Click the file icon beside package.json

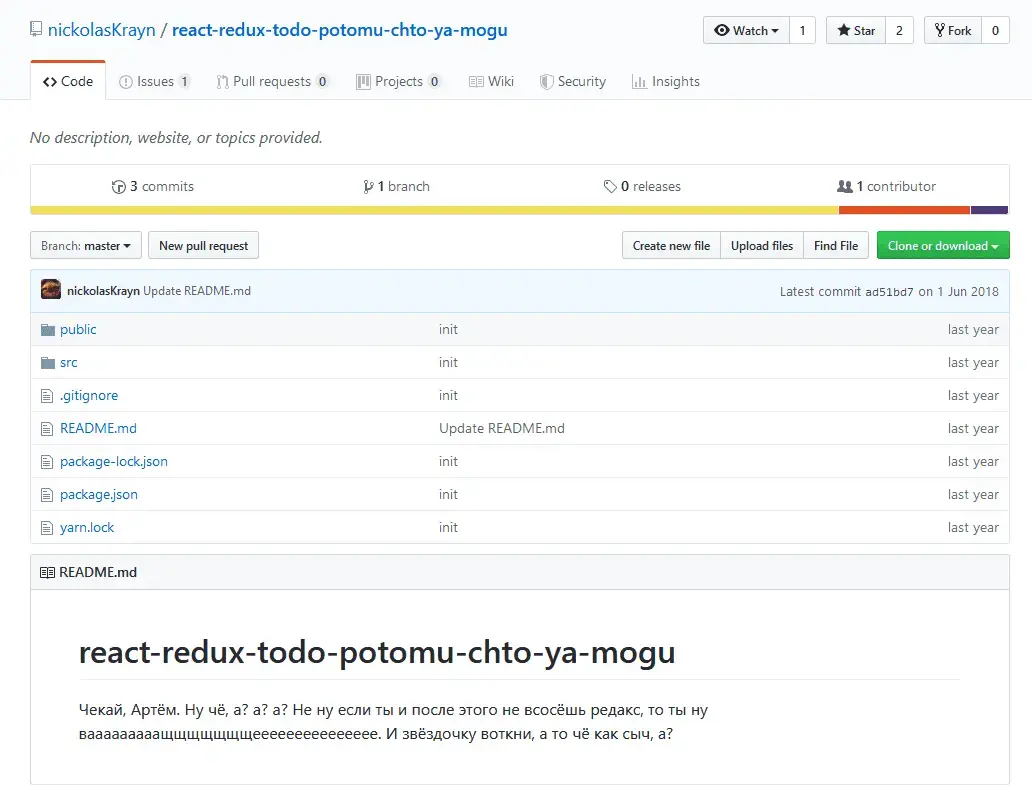pyautogui.click(x=47, y=494)
